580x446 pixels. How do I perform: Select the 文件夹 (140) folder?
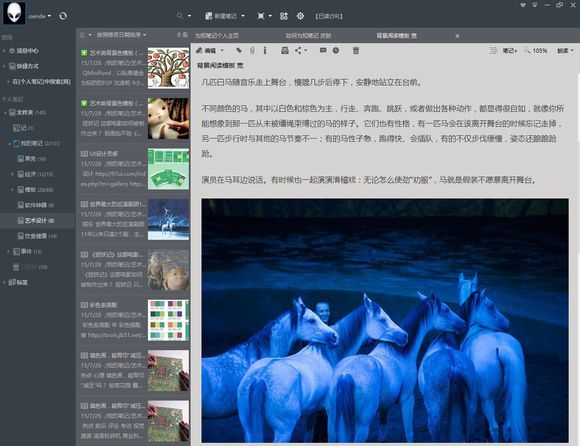[27, 112]
